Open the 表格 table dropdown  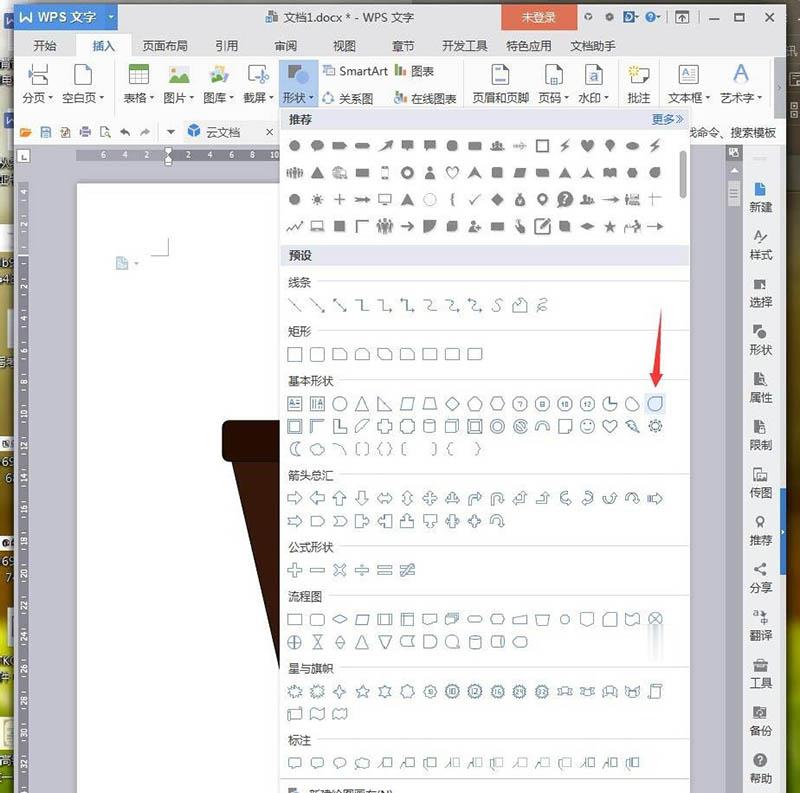[138, 84]
